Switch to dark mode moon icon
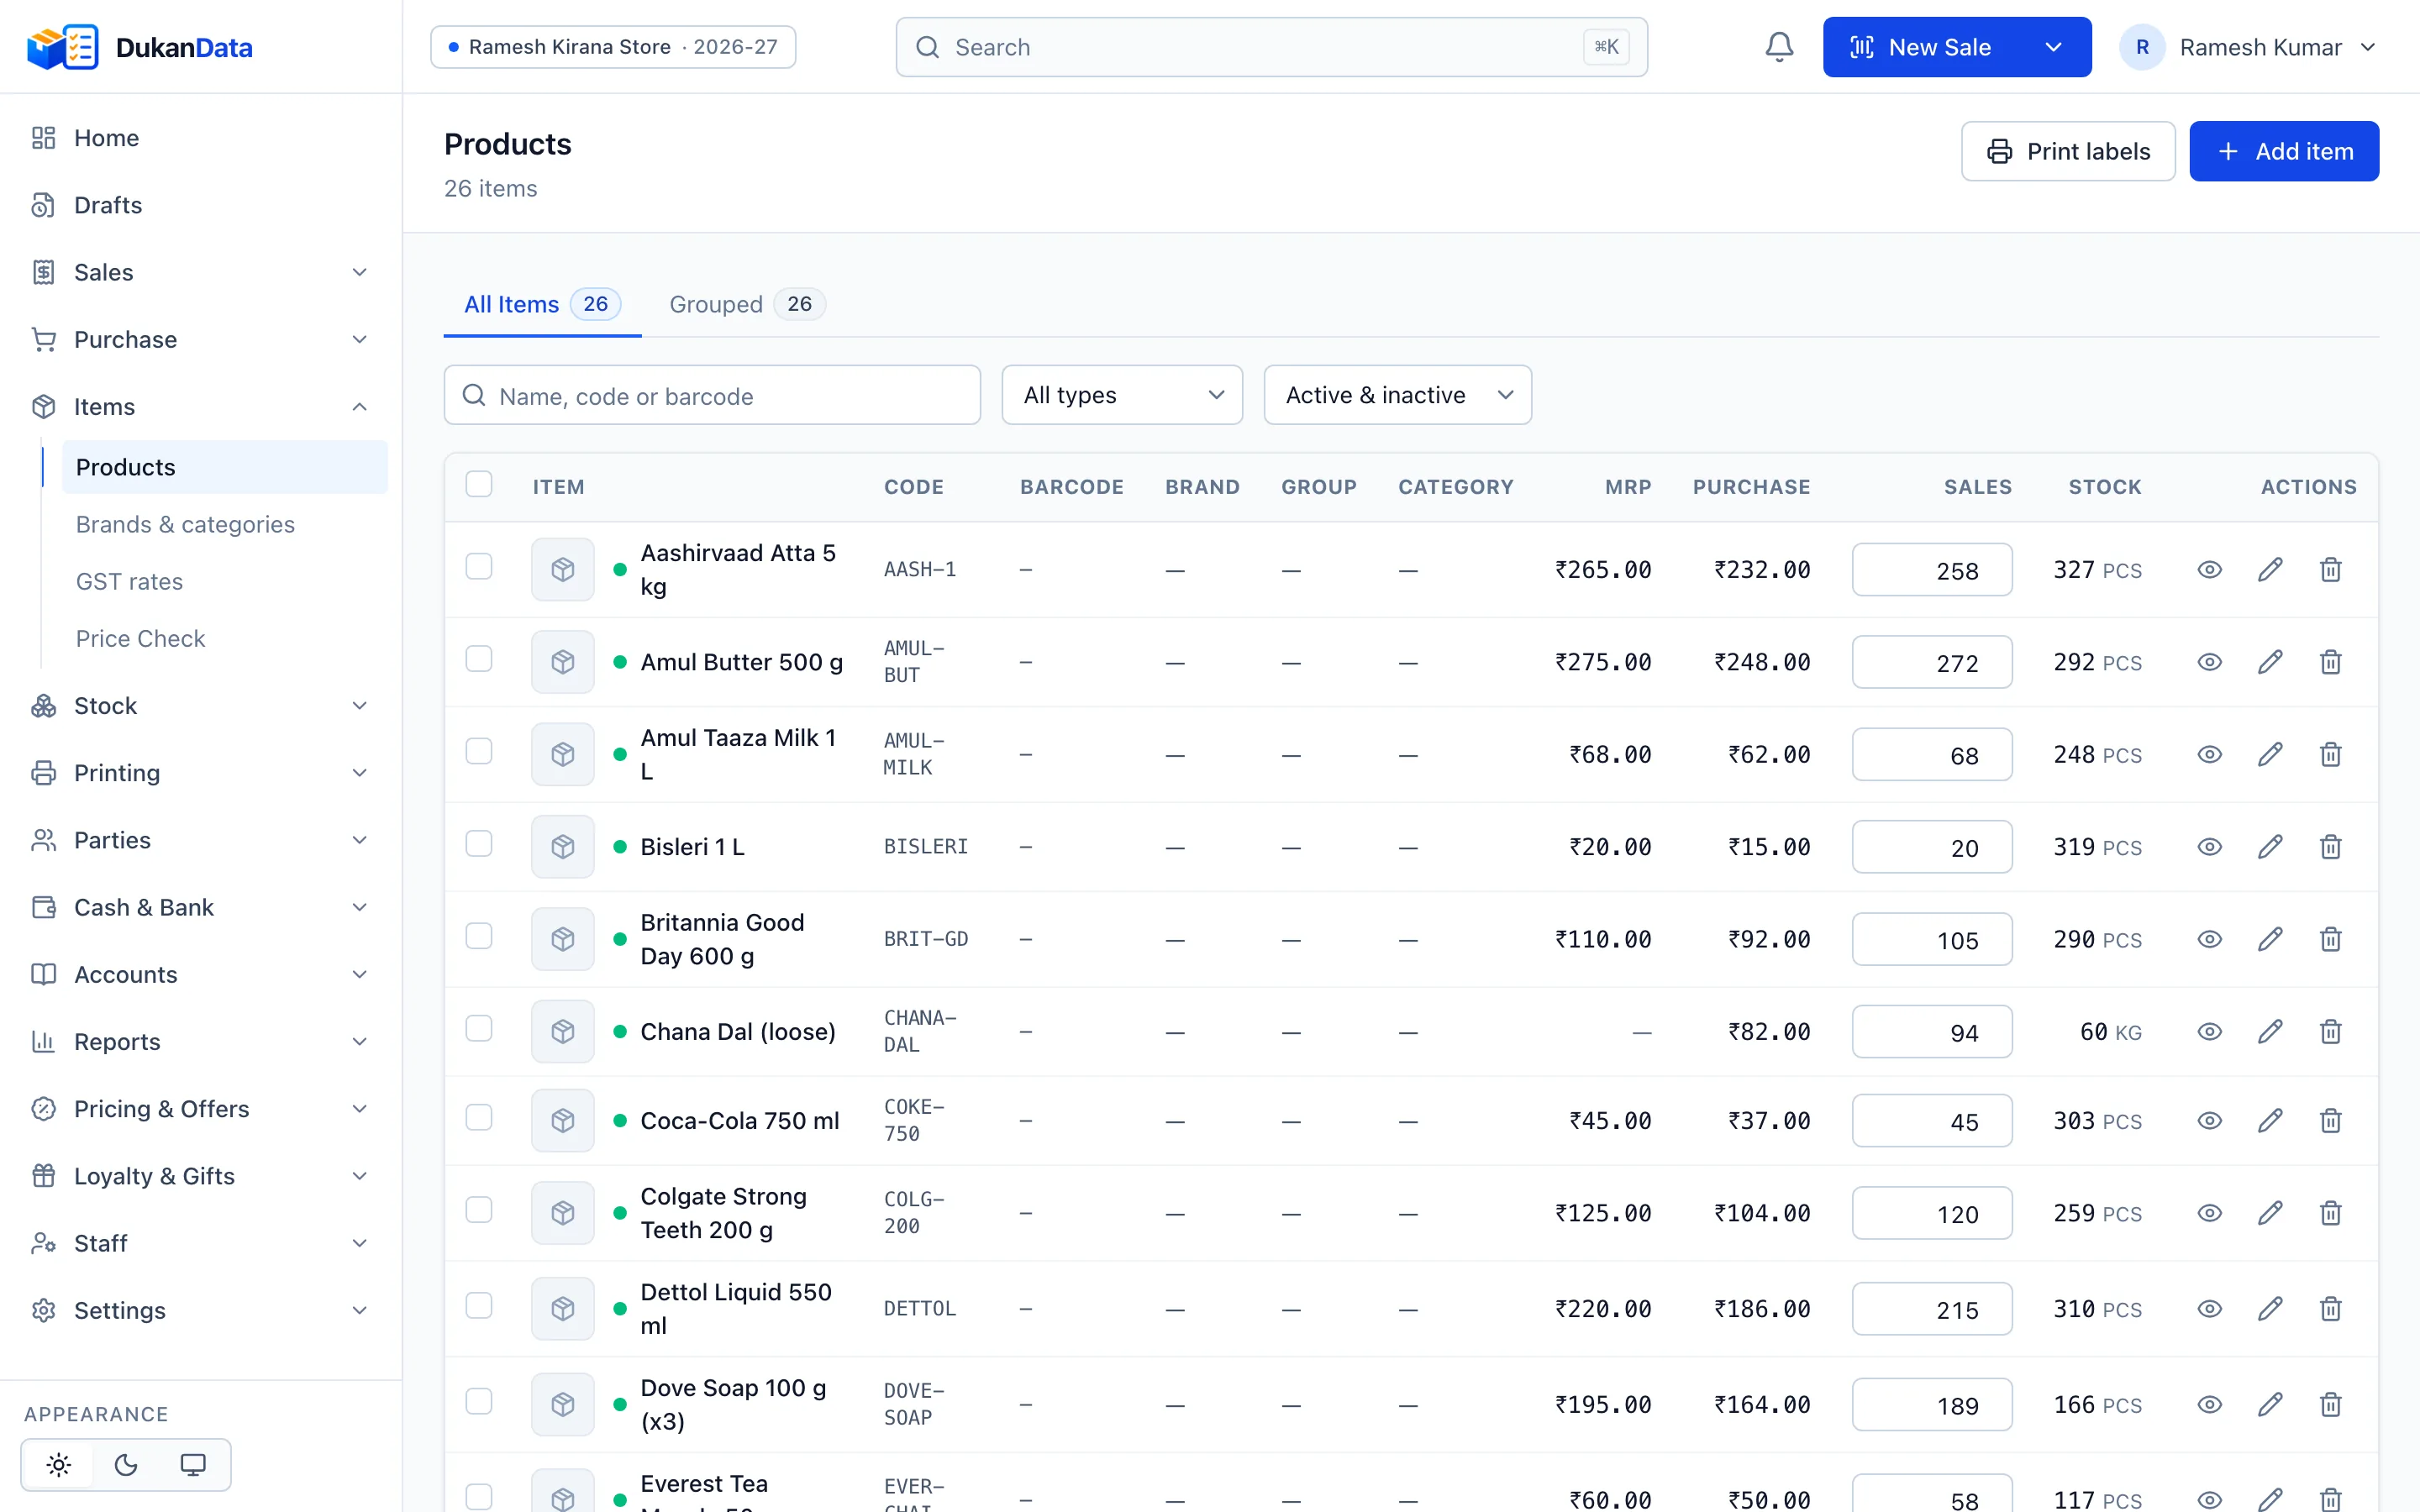This screenshot has width=2420, height=1512. (x=126, y=1464)
